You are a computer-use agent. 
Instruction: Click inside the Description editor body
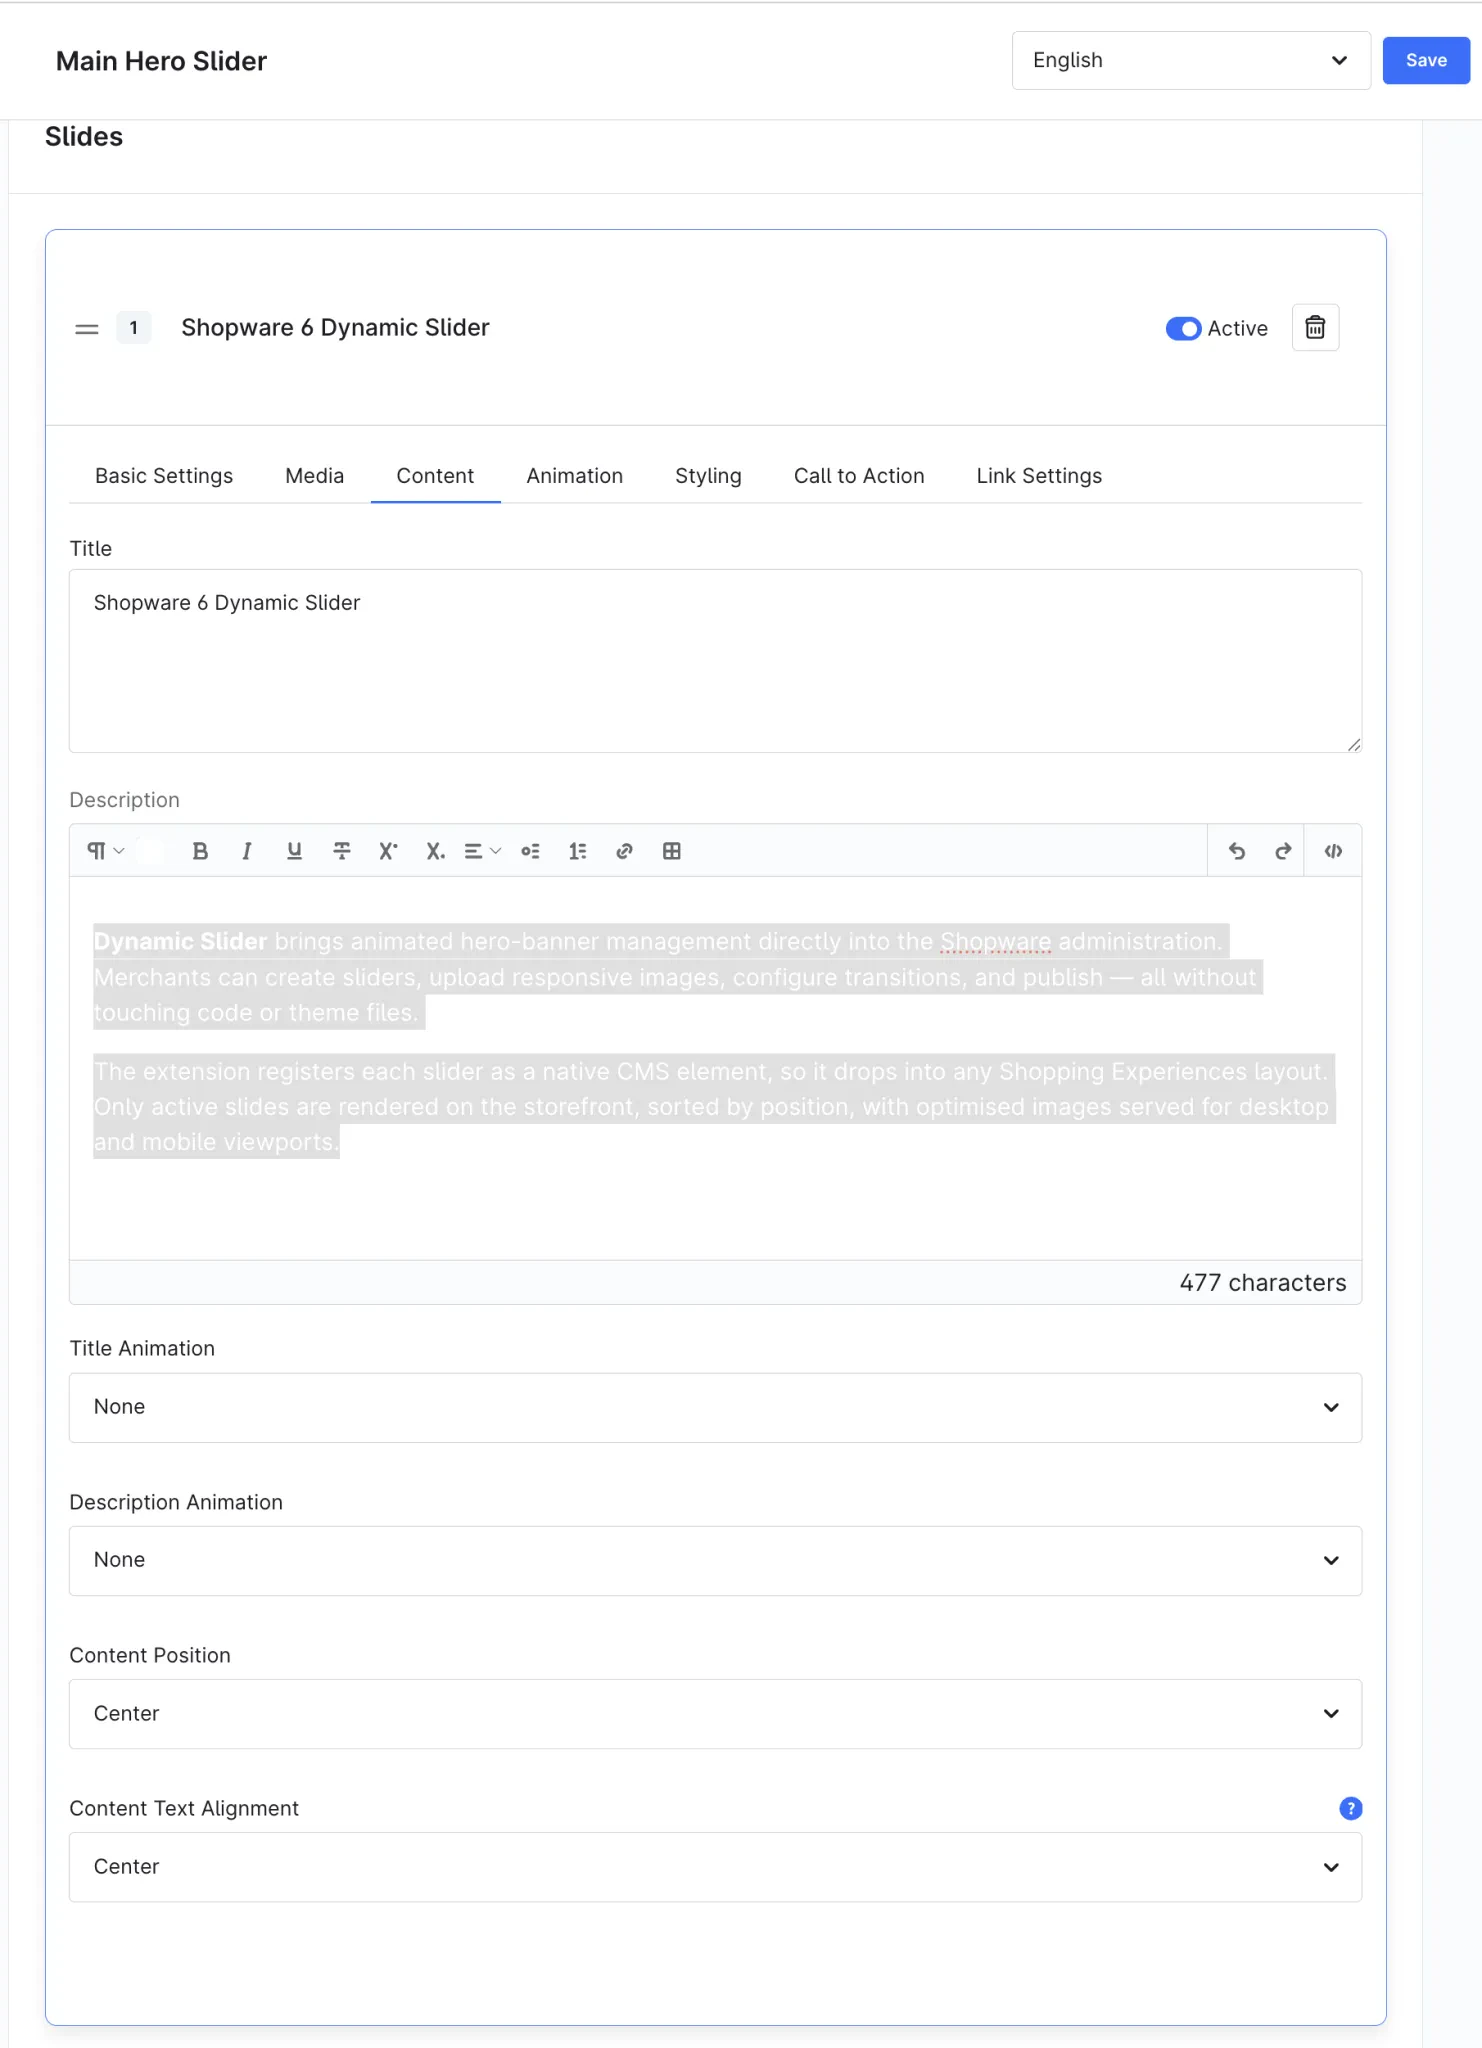click(715, 1068)
